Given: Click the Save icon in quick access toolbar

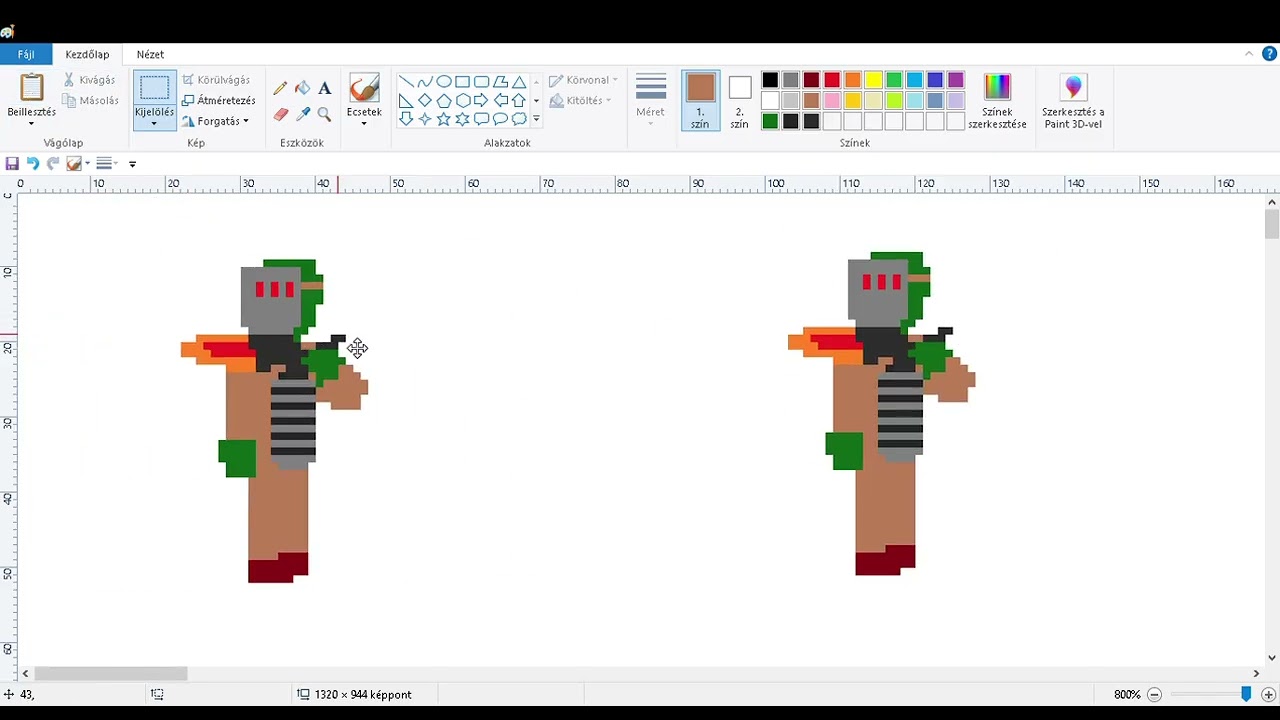Looking at the screenshot, I should click(12, 163).
